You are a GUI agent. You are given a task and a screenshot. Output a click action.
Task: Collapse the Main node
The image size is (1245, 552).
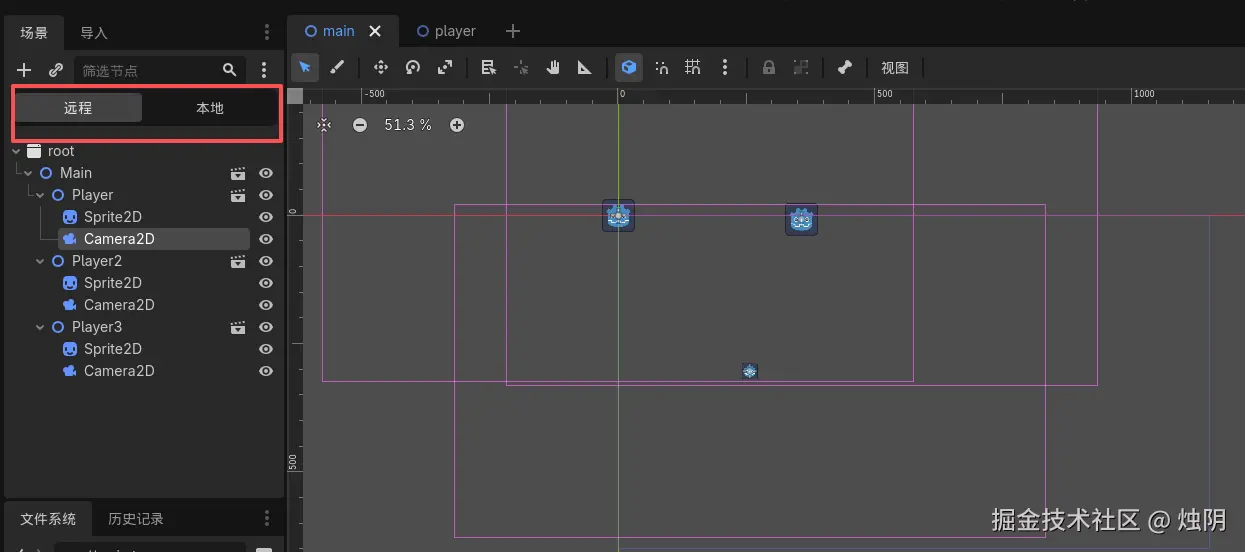pos(28,173)
